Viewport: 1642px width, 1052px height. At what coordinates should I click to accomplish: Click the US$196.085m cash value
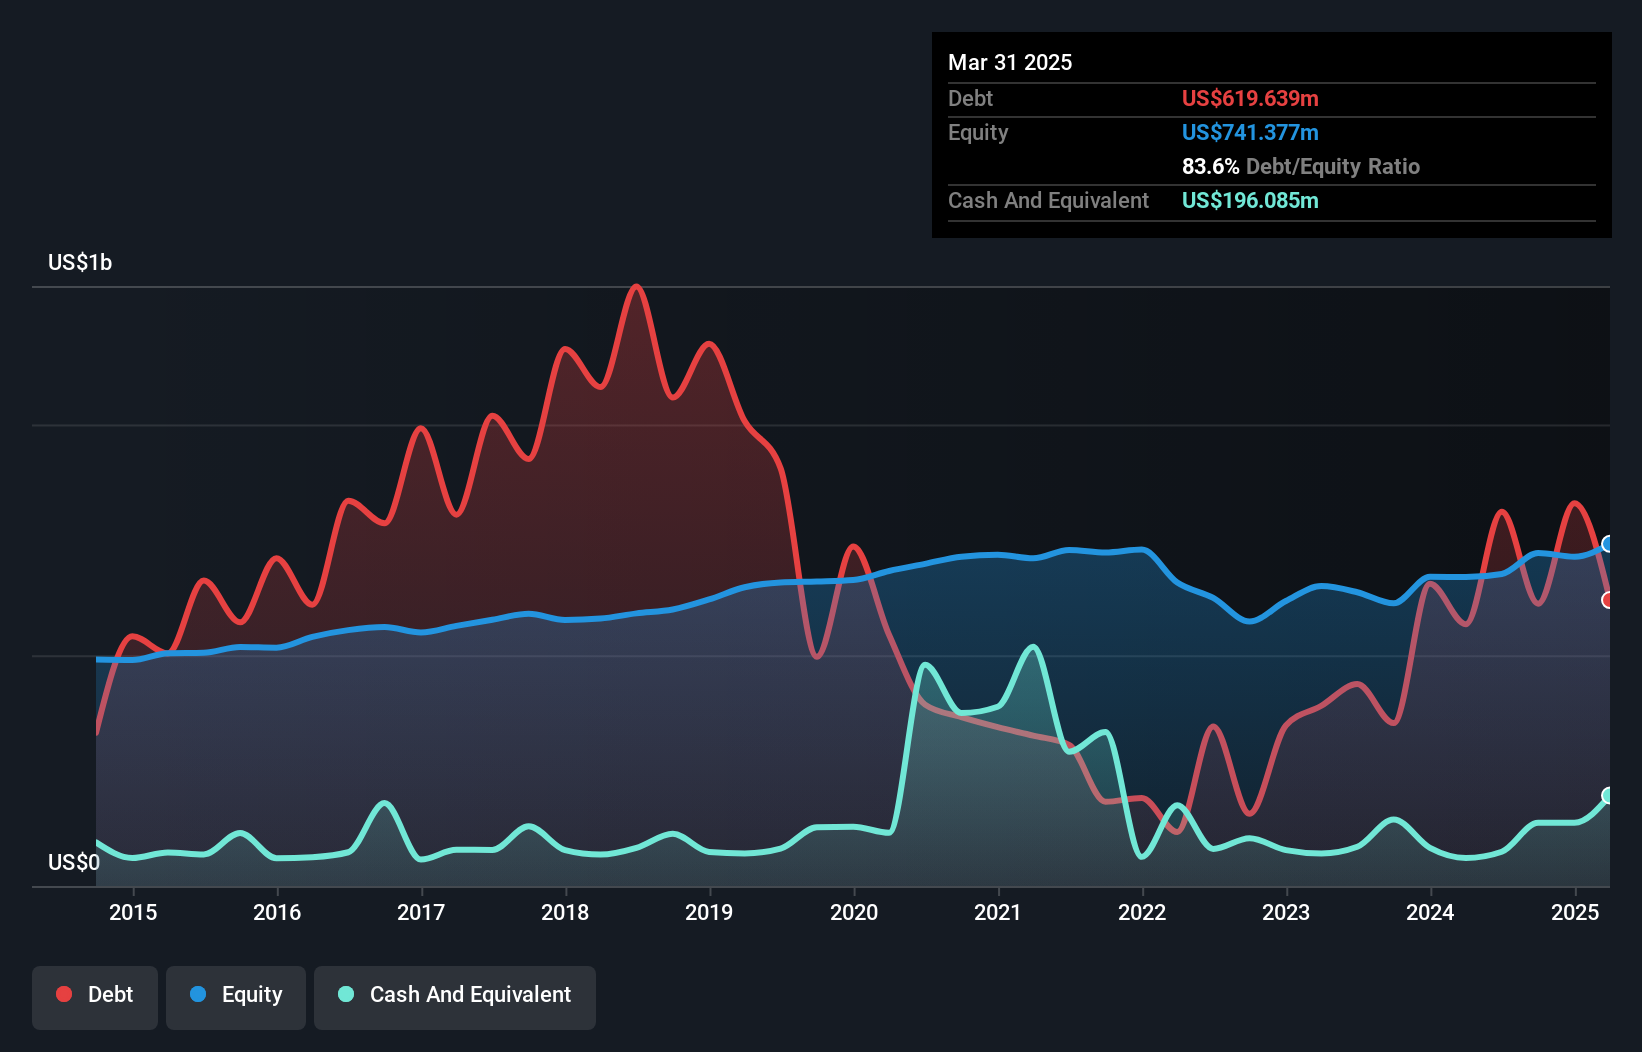[x=1250, y=200]
